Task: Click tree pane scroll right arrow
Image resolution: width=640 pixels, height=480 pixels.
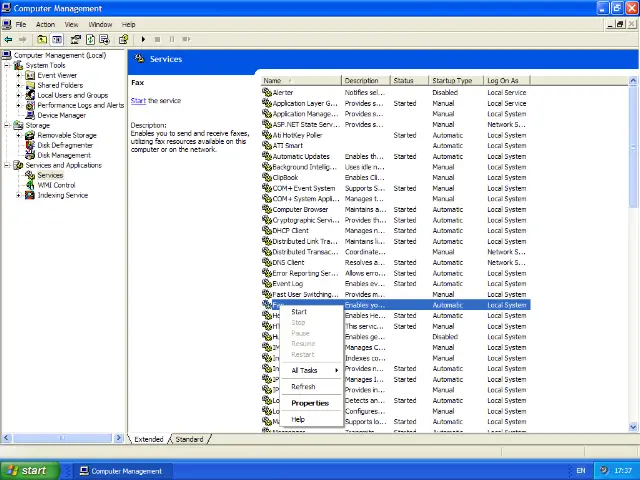Action: [x=119, y=438]
